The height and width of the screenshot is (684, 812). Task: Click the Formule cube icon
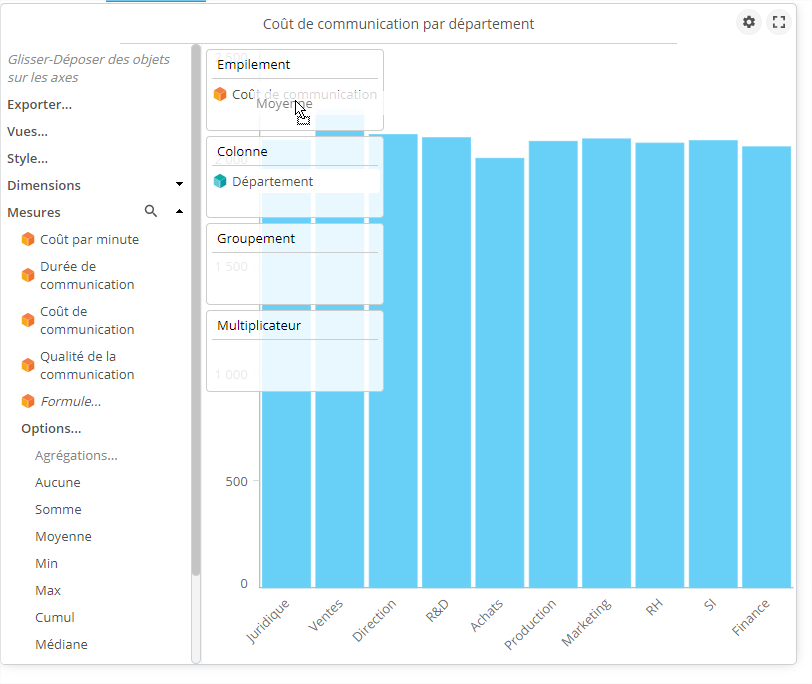pos(28,402)
